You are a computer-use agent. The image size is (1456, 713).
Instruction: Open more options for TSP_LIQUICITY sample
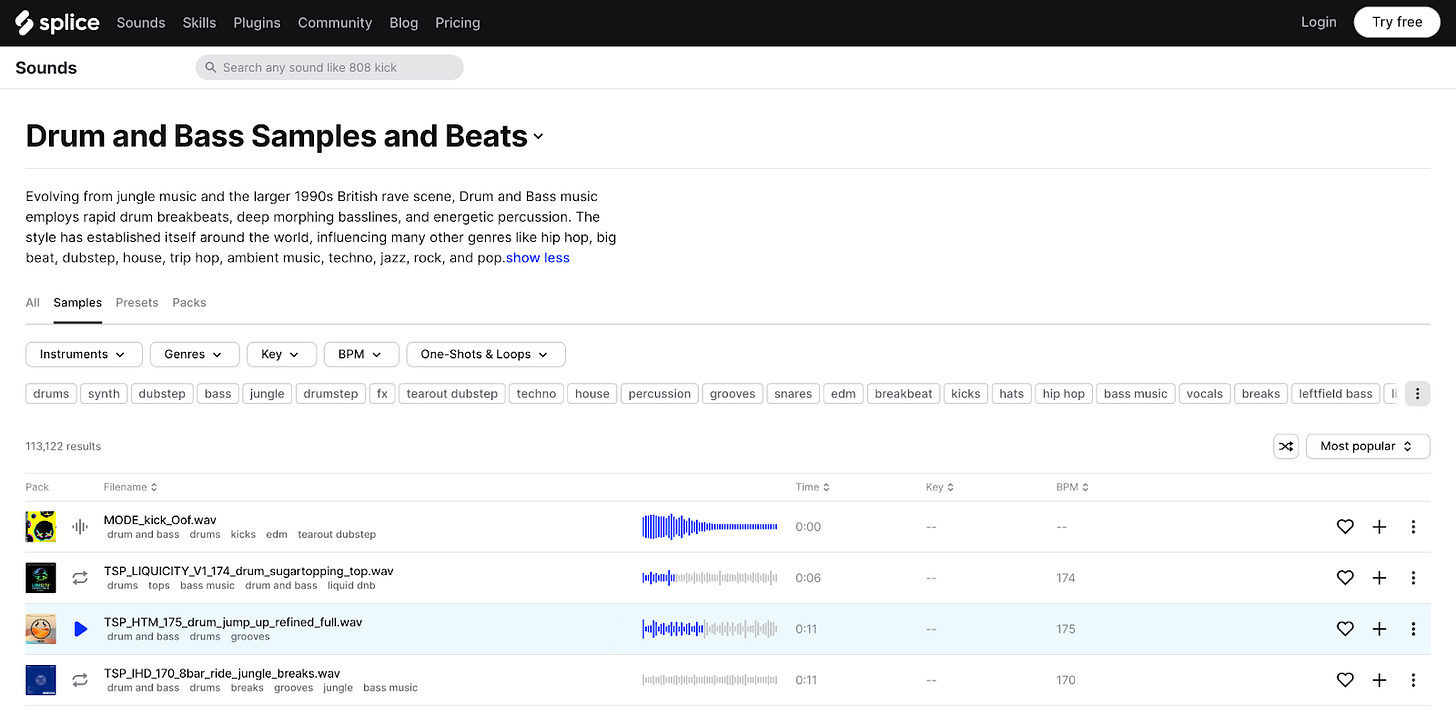click(x=1413, y=578)
